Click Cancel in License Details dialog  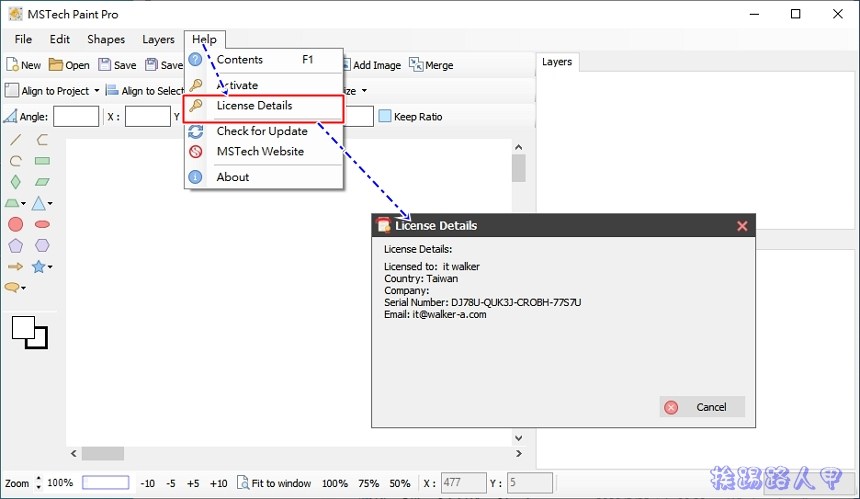click(702, 407)
